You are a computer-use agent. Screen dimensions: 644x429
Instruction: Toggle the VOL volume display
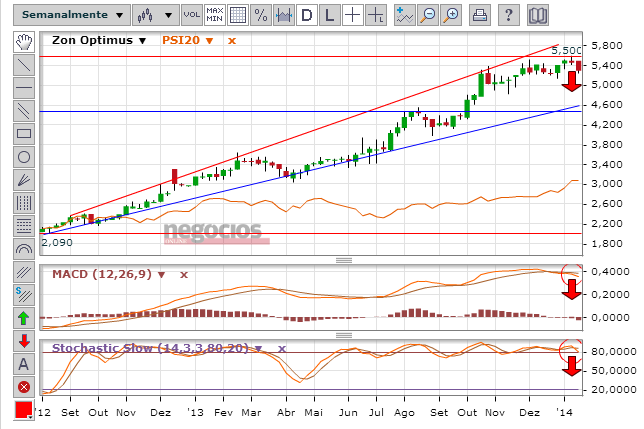click(x=192, y=15)
